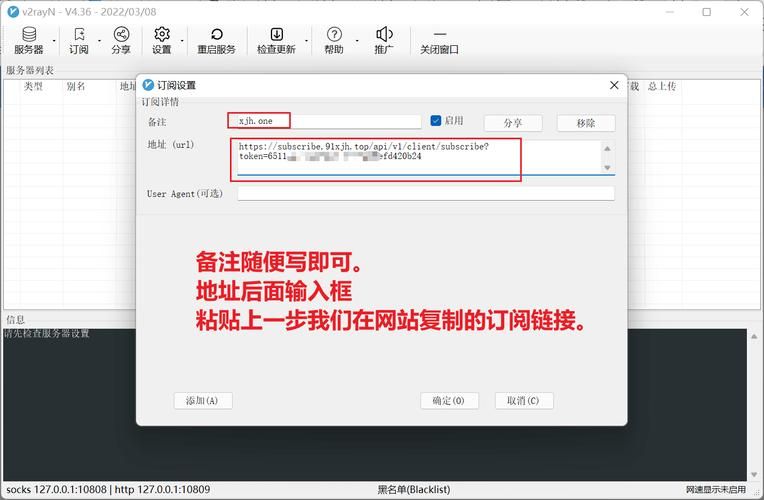Expand the dropdown arrow beside 订阅
The image size is (764, 500).
(x=99, y=41)
